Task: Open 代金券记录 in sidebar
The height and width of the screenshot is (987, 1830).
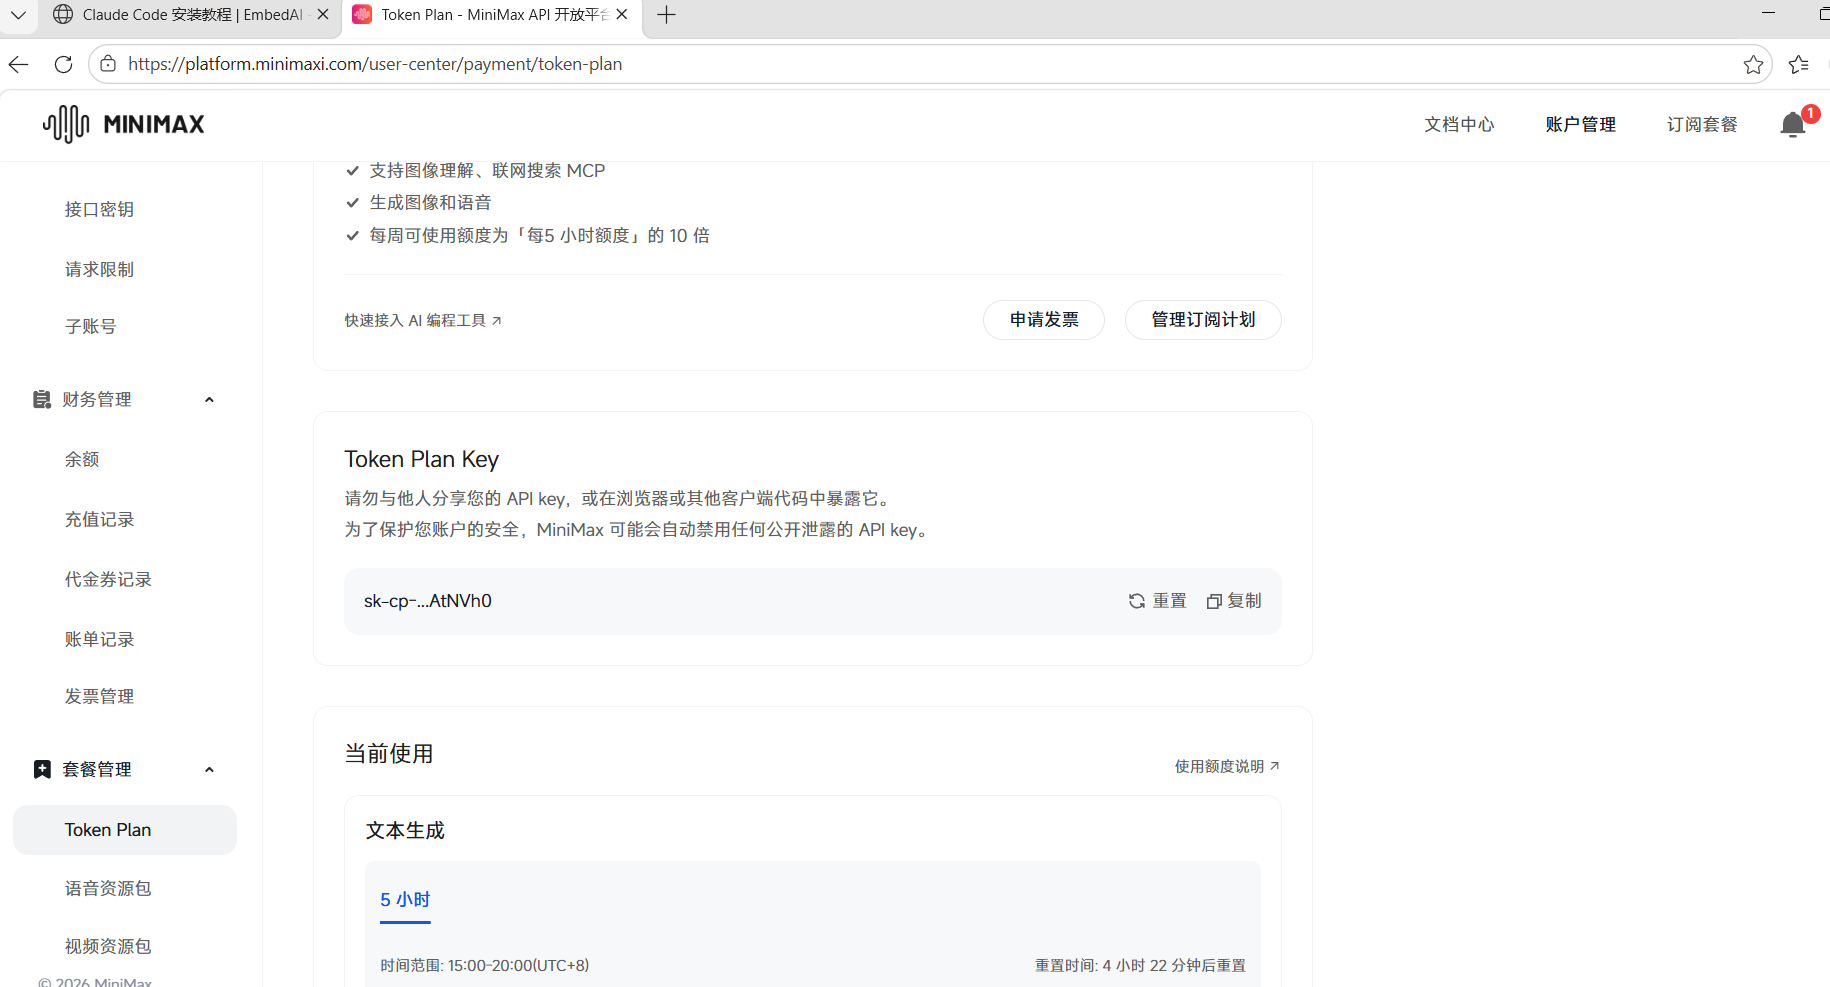Action: coord(108,579)
